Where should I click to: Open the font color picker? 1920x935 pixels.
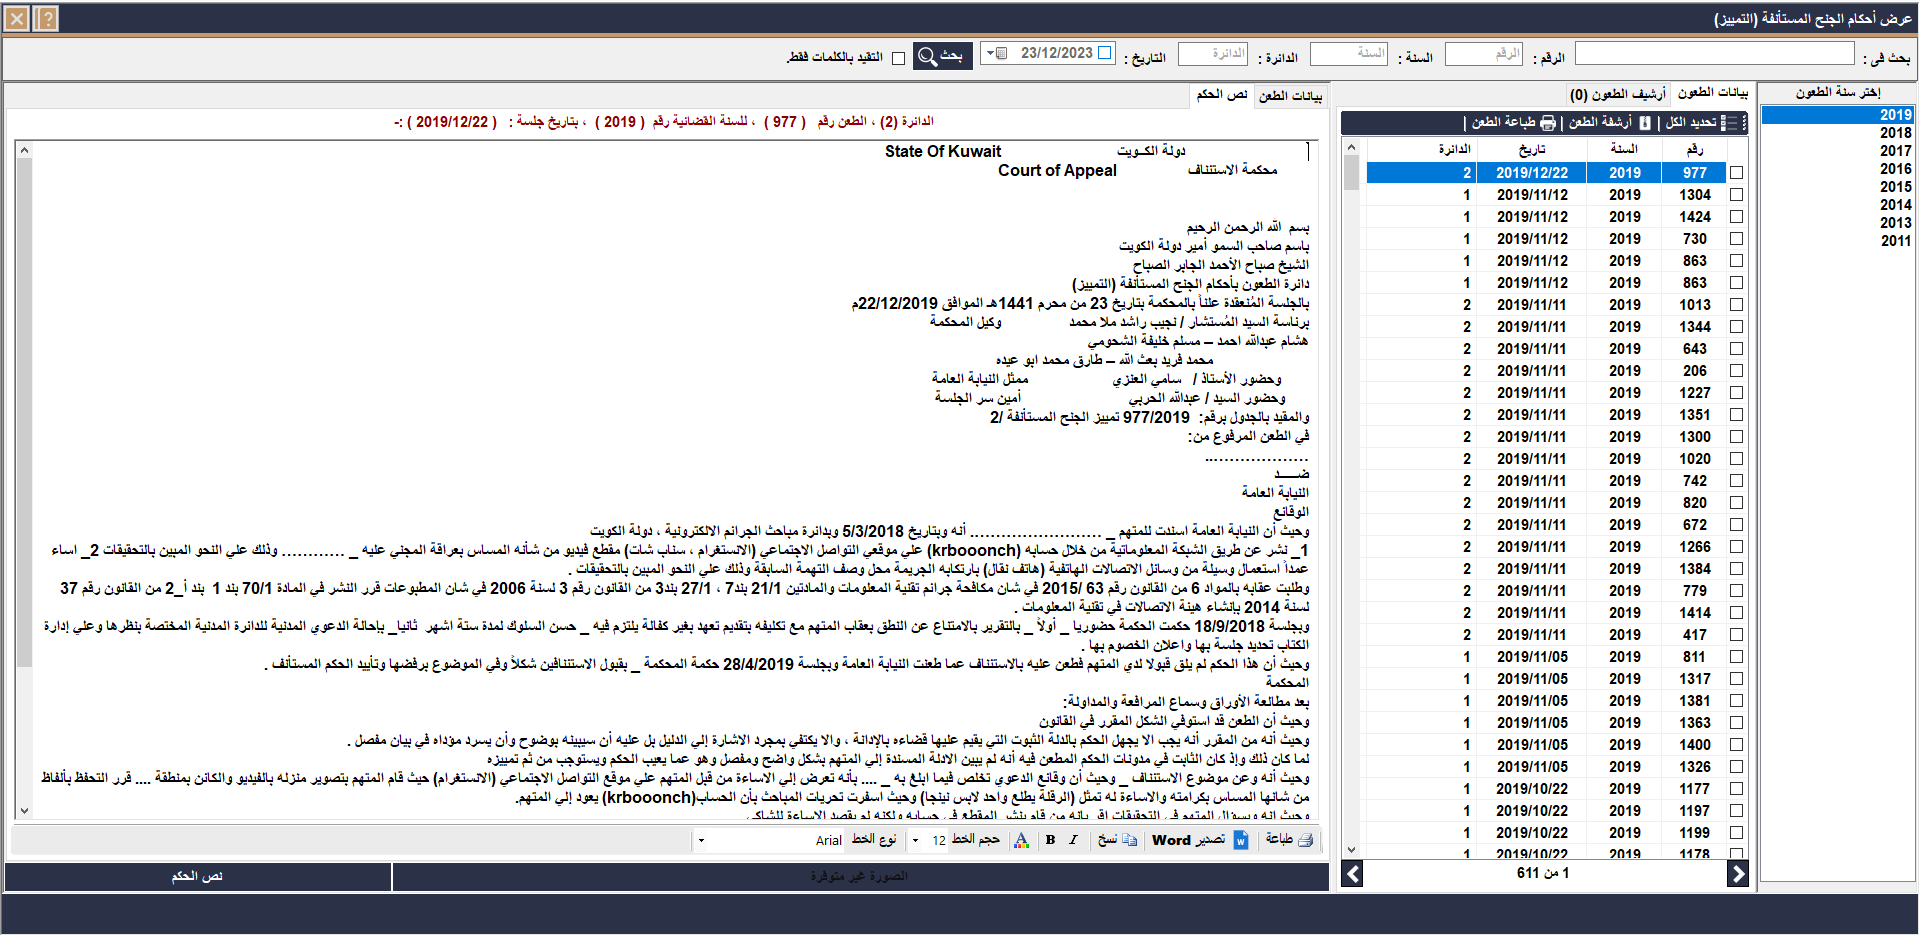pos(1021,840)
